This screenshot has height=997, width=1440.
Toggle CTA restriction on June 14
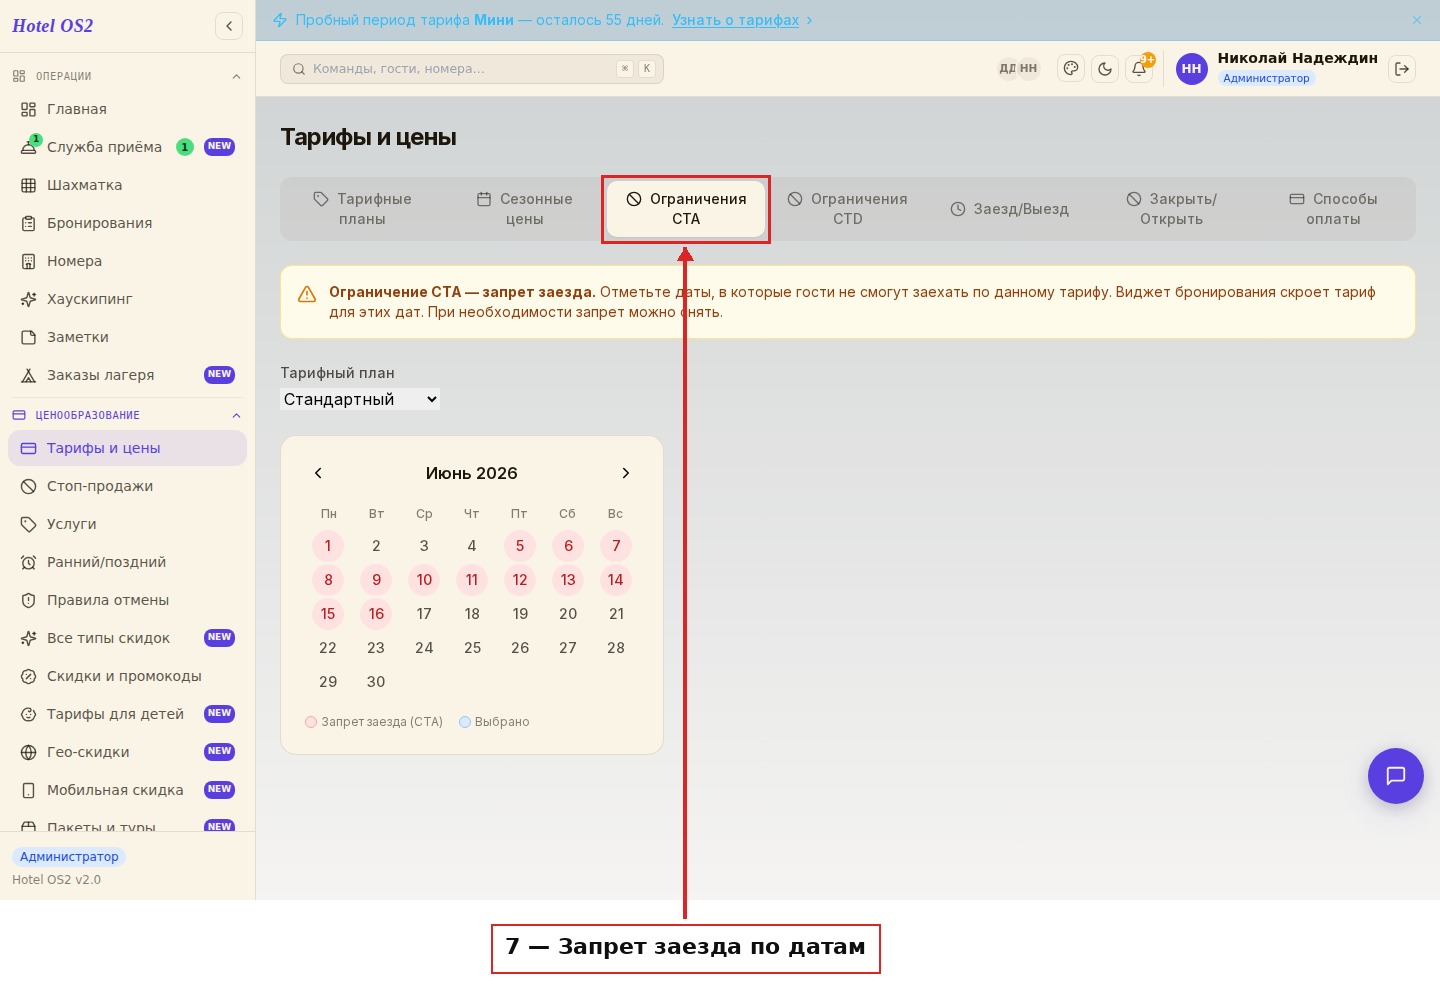tap(616, 580)
